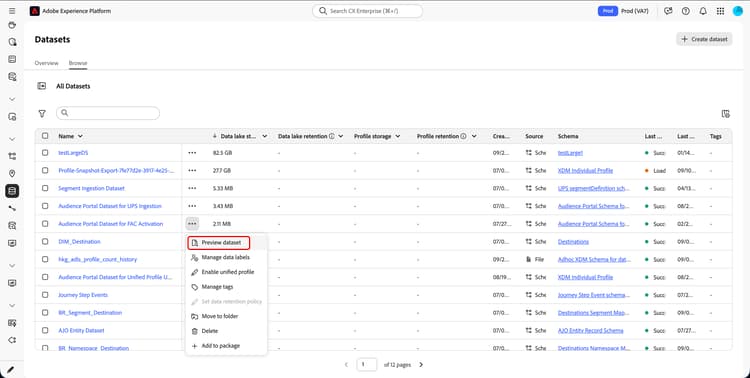The image size is (750, 378).
Task: Focus the Search CX Enterprise field
Action: 367,11
